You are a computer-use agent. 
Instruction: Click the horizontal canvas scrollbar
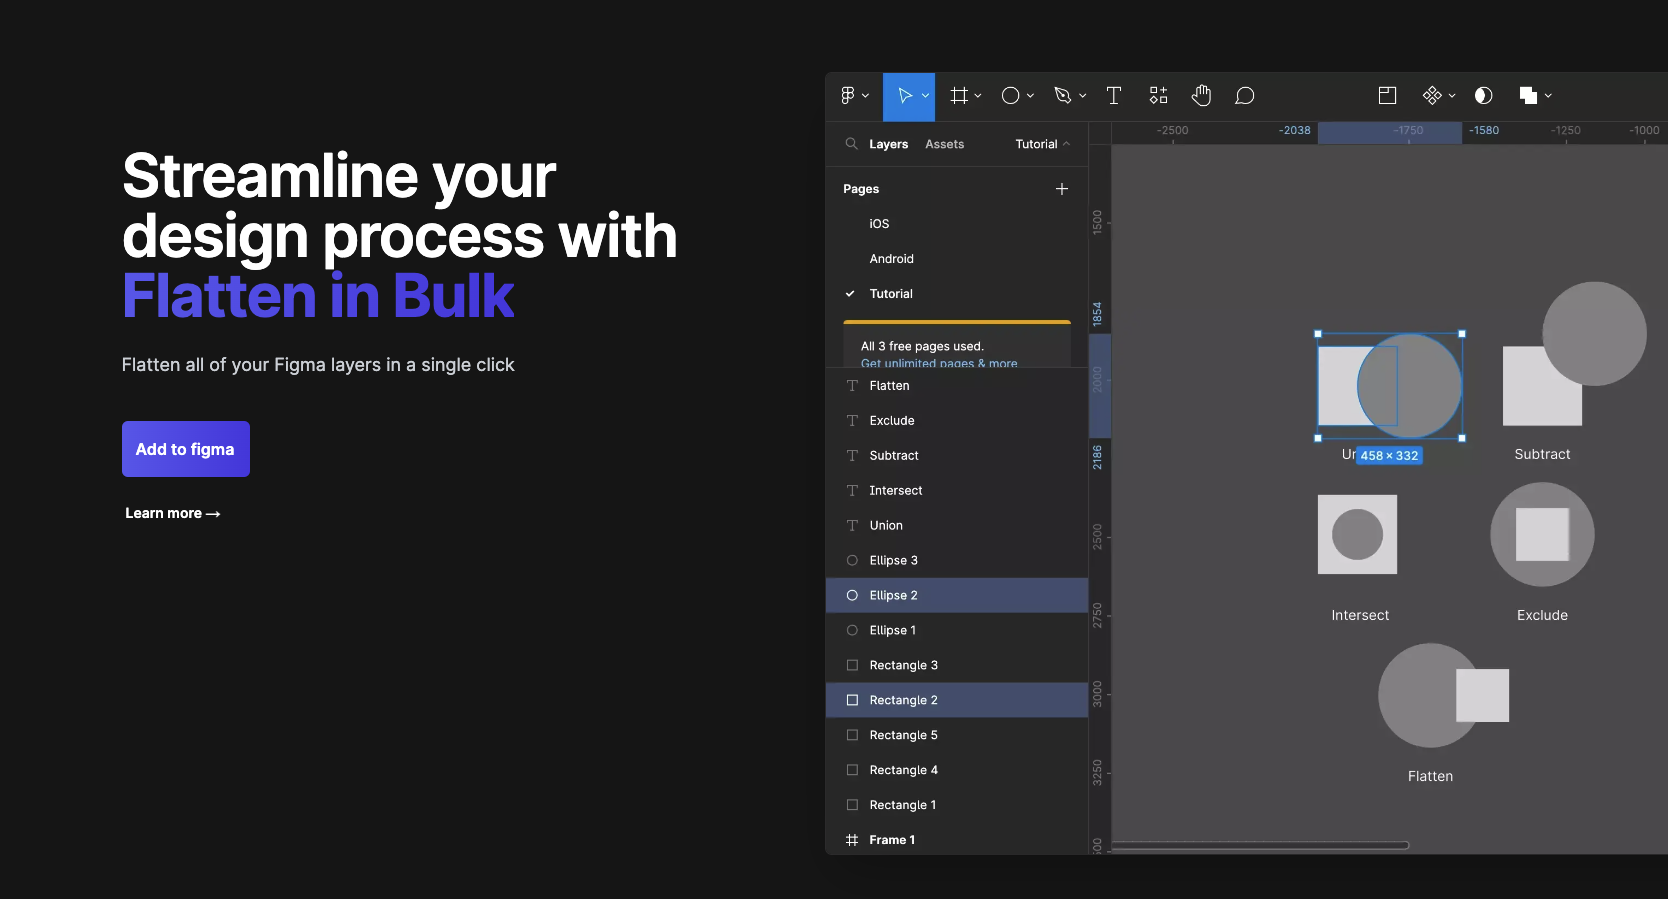click(1260, 845)
